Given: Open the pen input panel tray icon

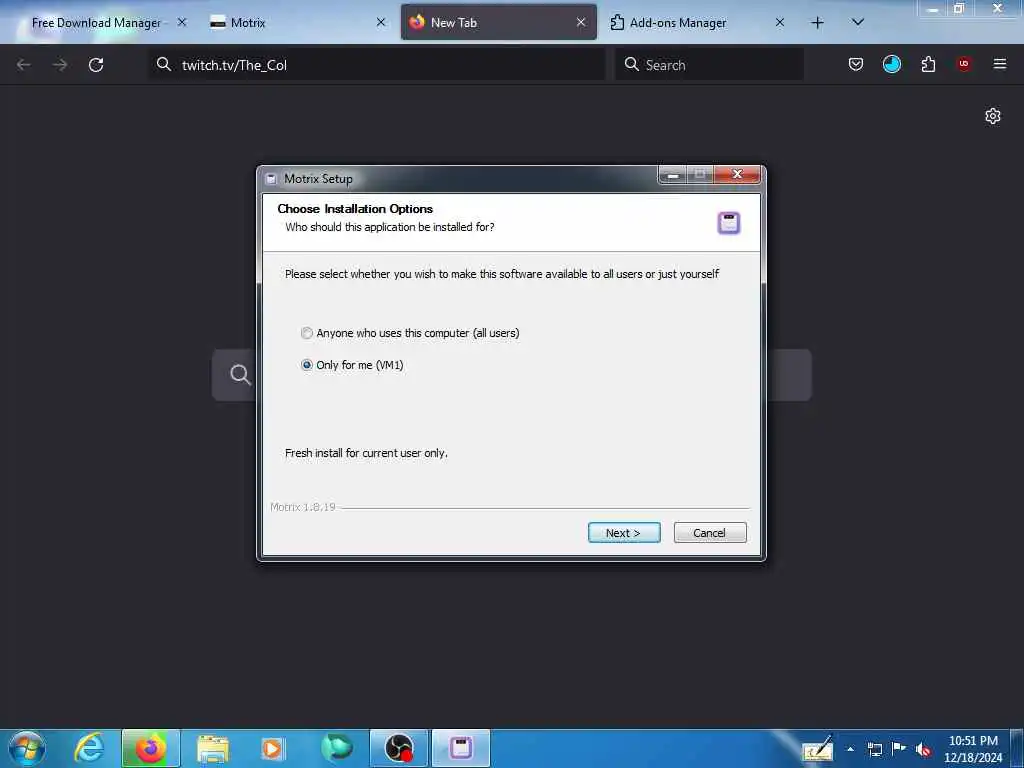Looking at the screenshot, I should tap(818, 748).
